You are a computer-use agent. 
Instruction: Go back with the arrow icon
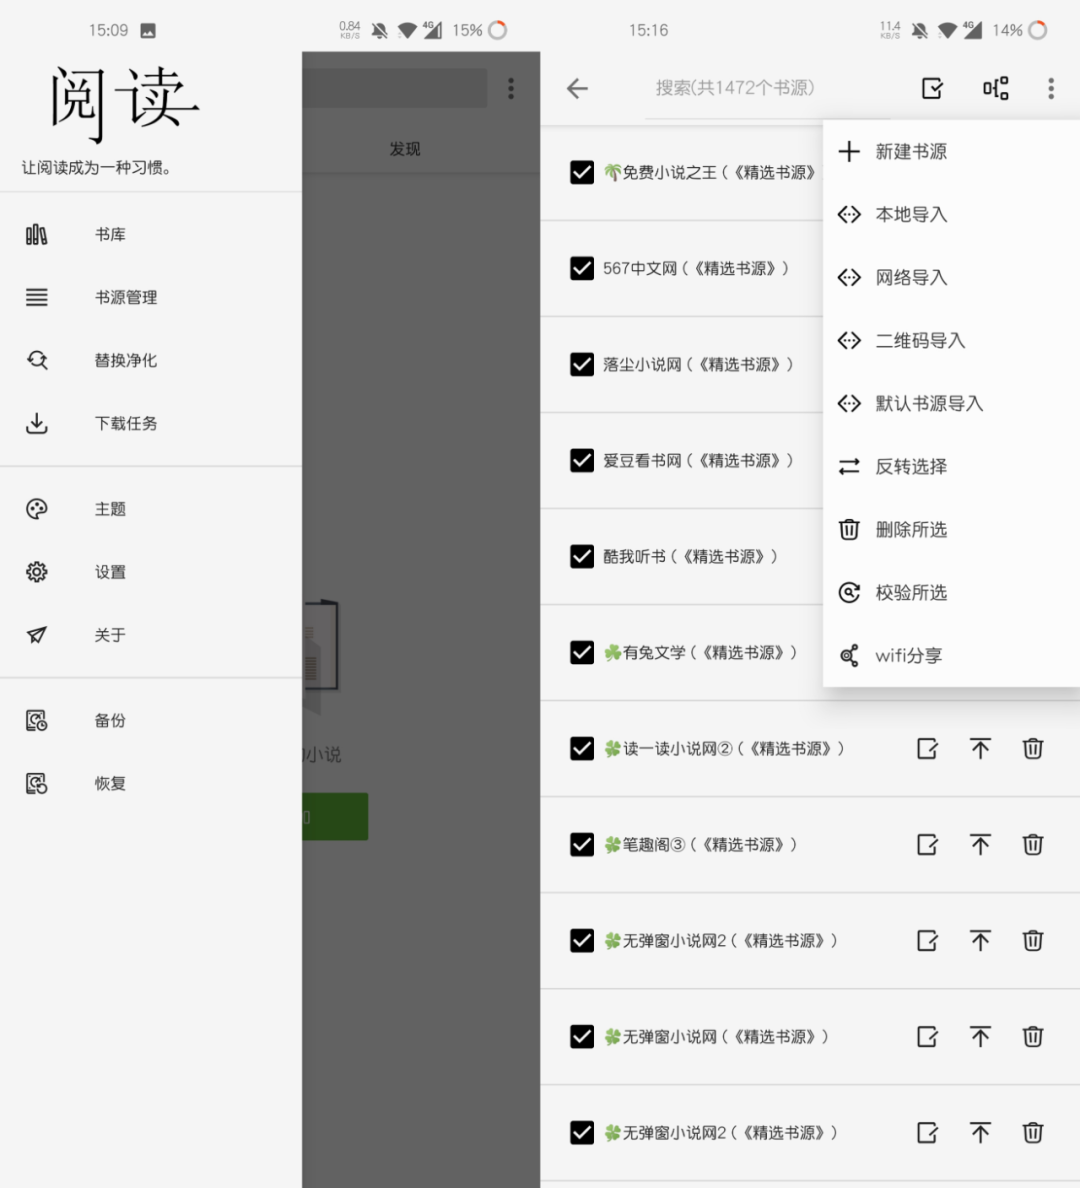point(578,89)
